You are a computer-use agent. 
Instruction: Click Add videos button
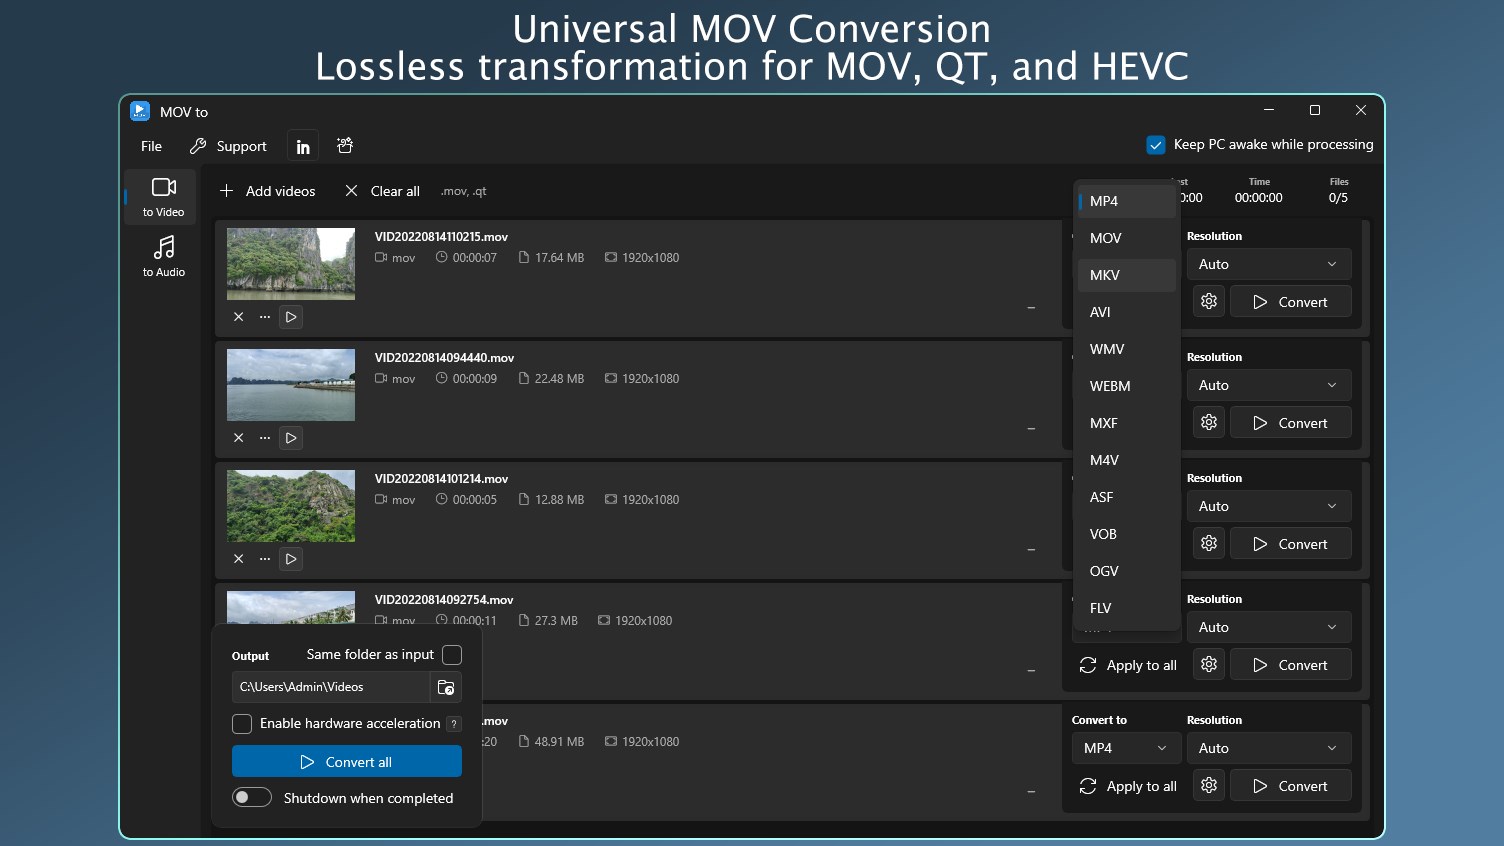[268, 191]
